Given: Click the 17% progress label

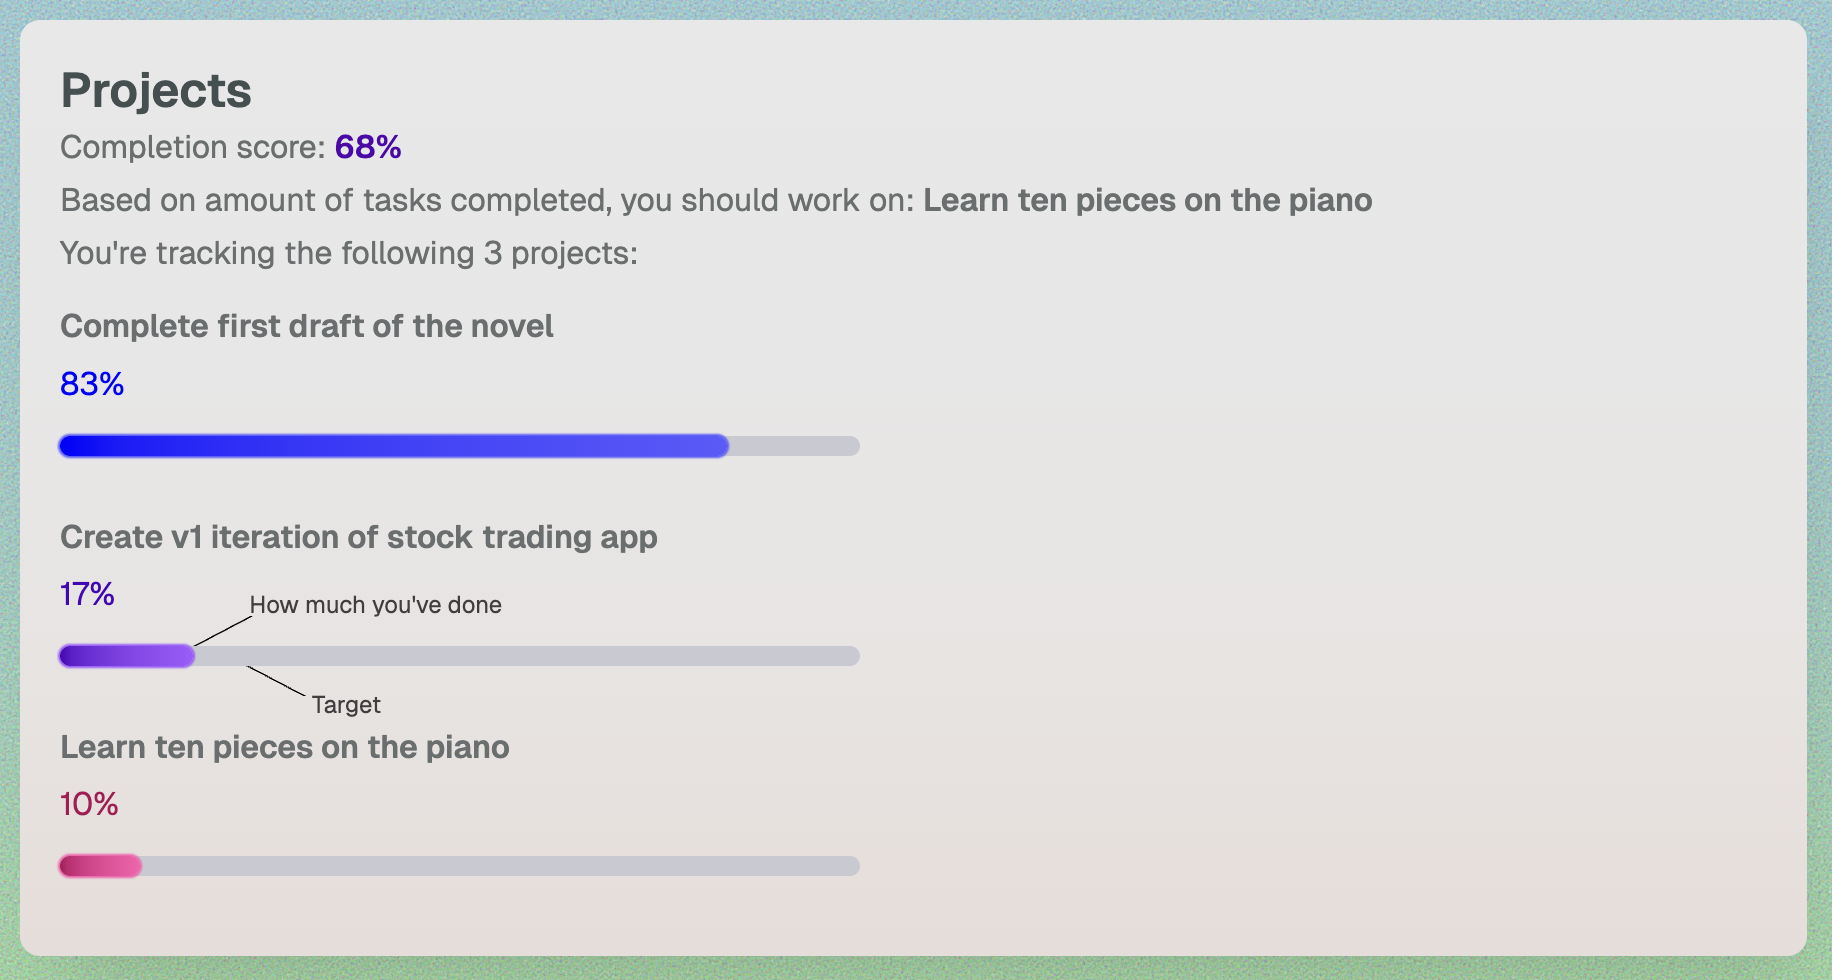Looking at the screenshot, I should (x=87, y=594).
